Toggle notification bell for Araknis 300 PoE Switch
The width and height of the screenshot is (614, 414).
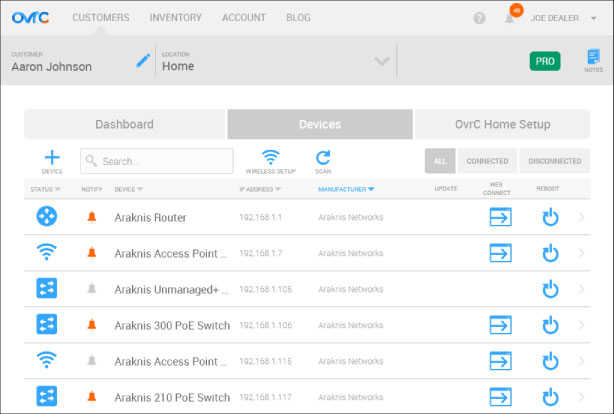[92, 325]
